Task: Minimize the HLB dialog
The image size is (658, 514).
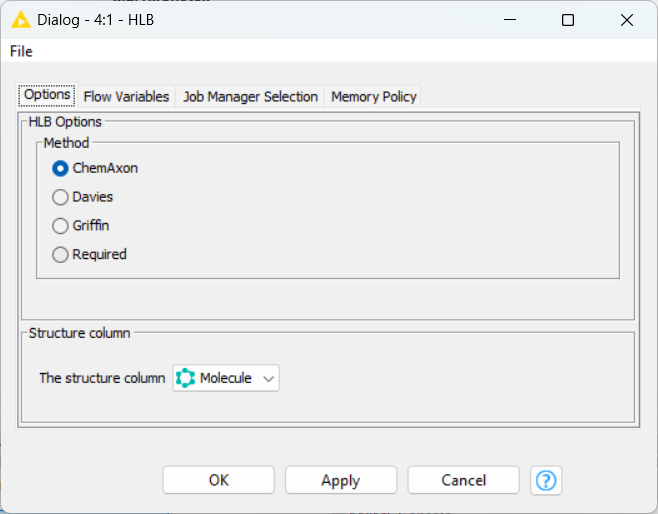Action: coord(509,20)
